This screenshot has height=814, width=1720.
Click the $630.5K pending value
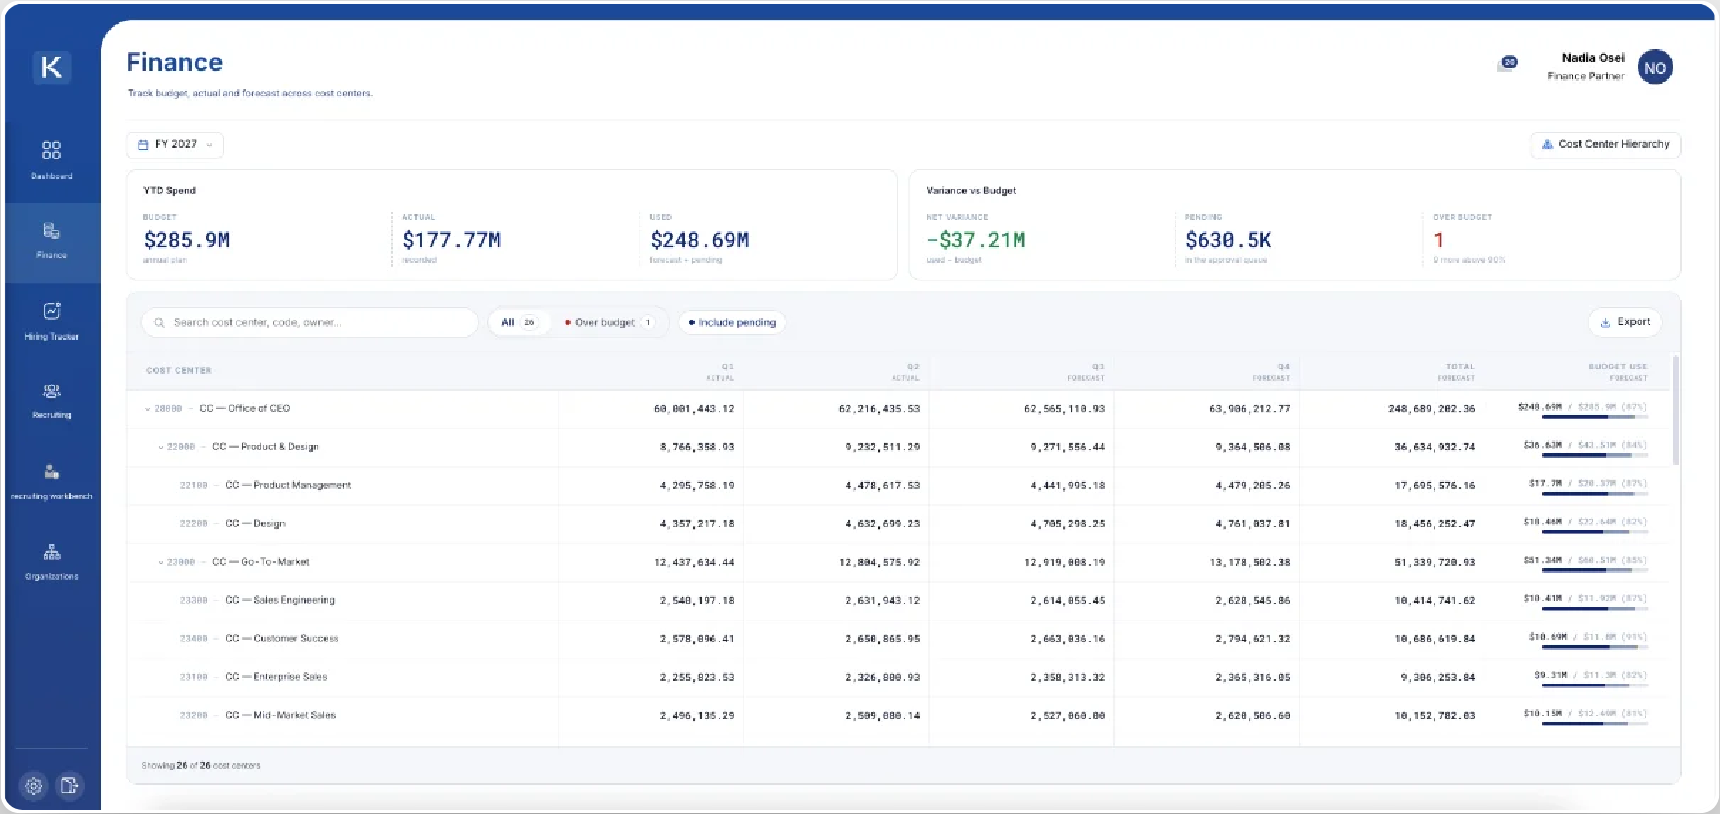(x=1228, y=240)
